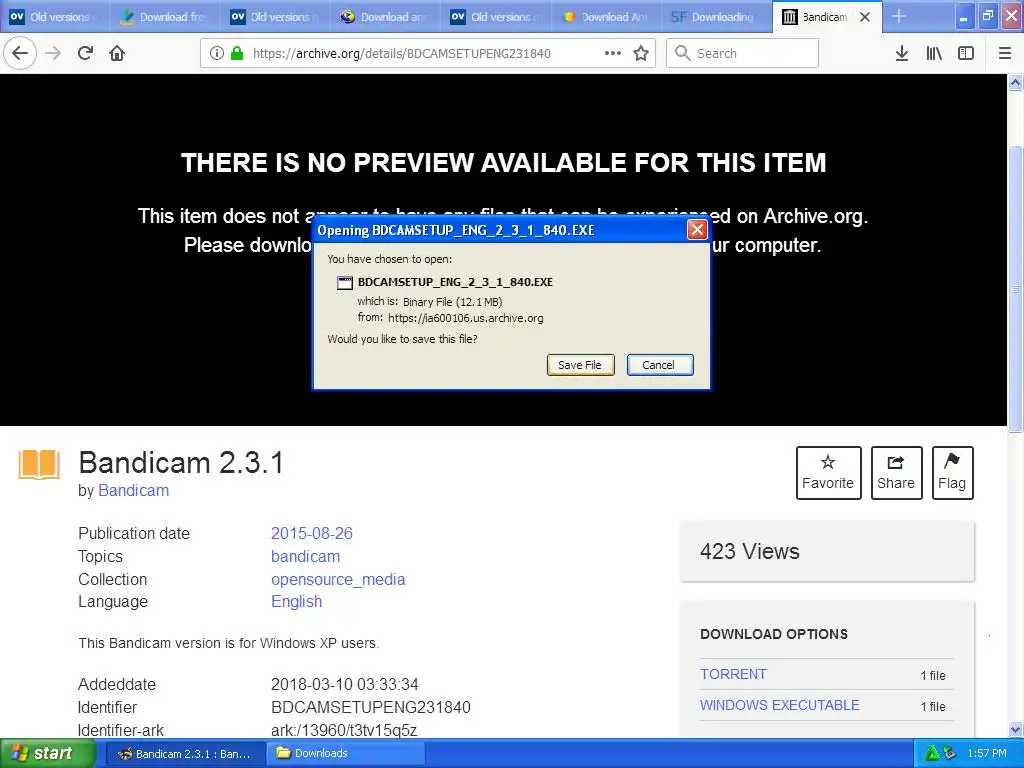Reload the current page
The height and width of the screenshot is (768, 1024).
point(86,53)
